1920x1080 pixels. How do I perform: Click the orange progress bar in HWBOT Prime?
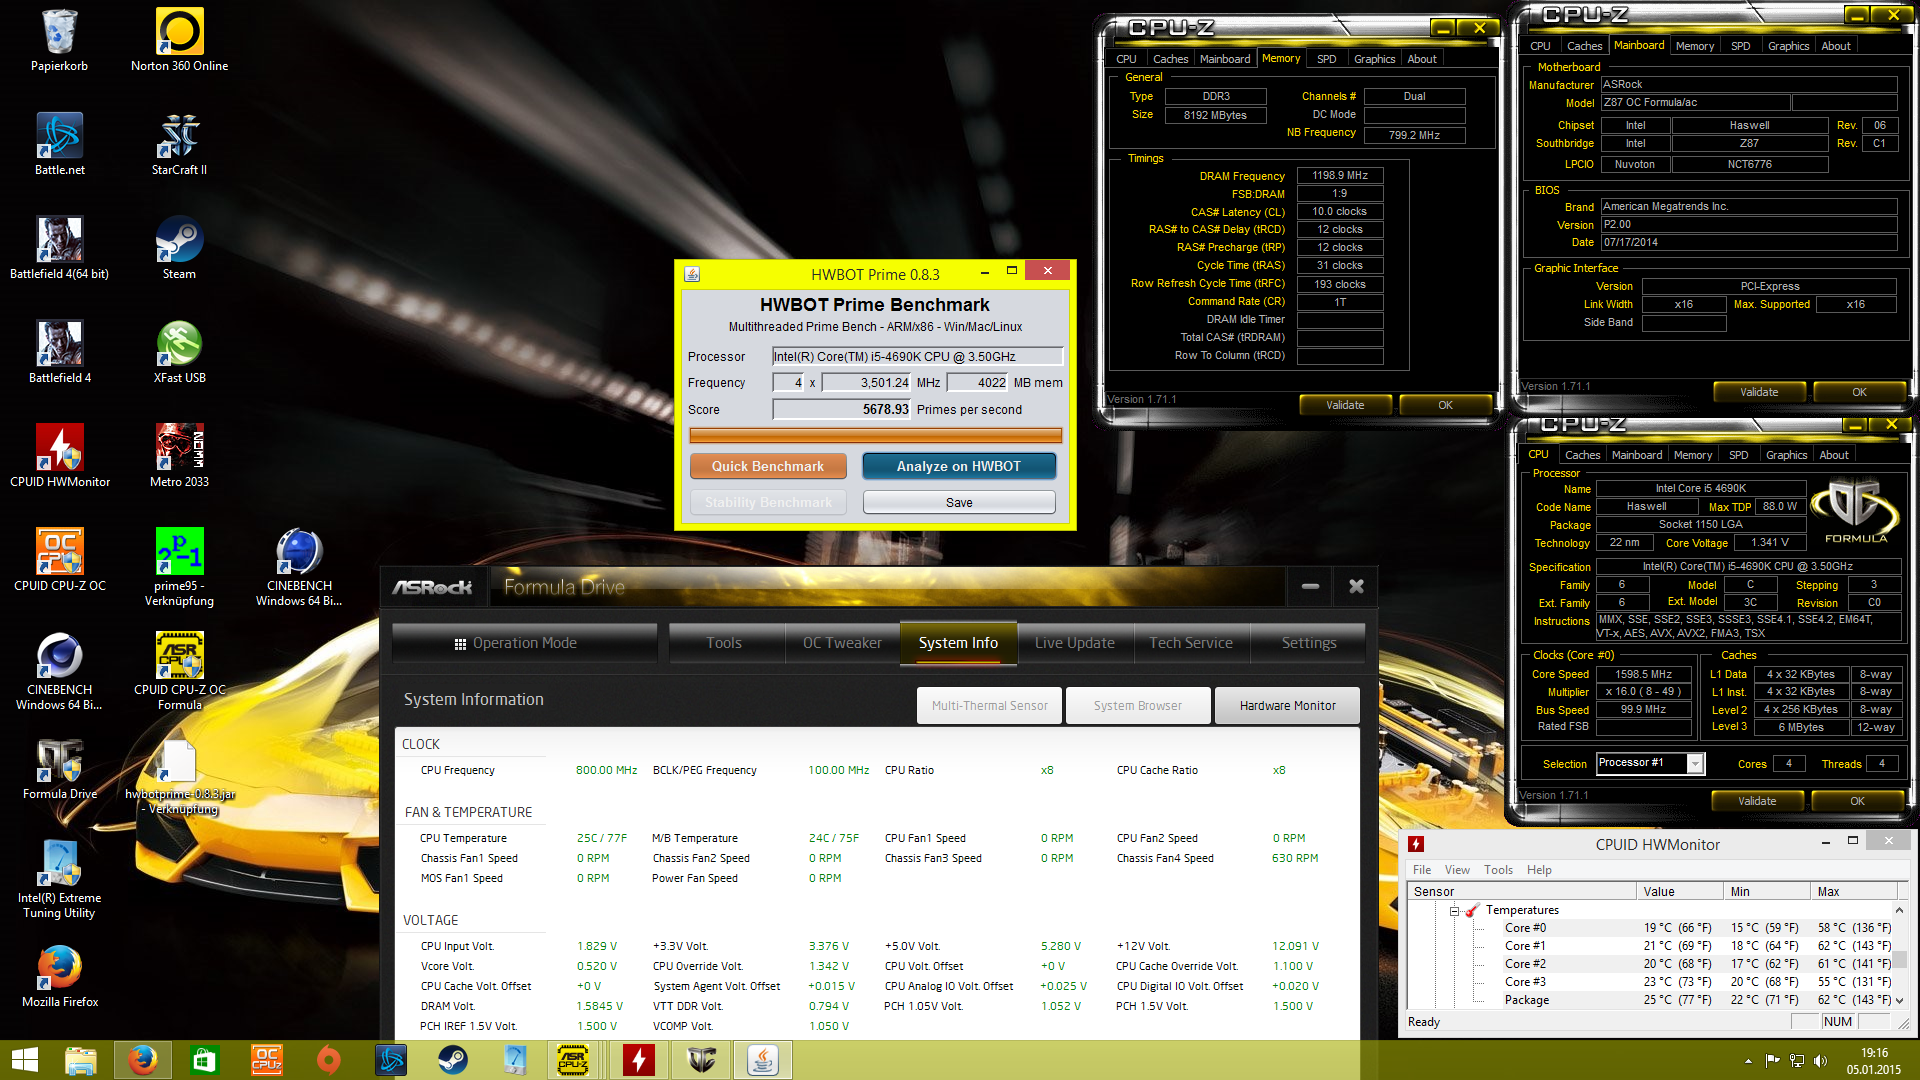tap(875, 435)
